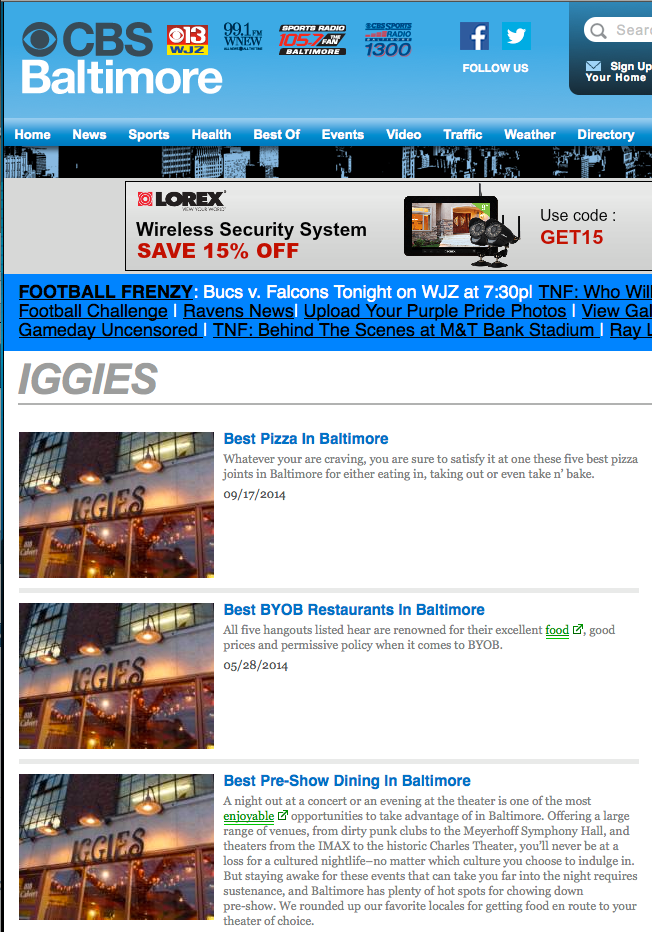Click the newsletter sign up envelope icon
Viewport: 652px width, 932px height.
593,66
